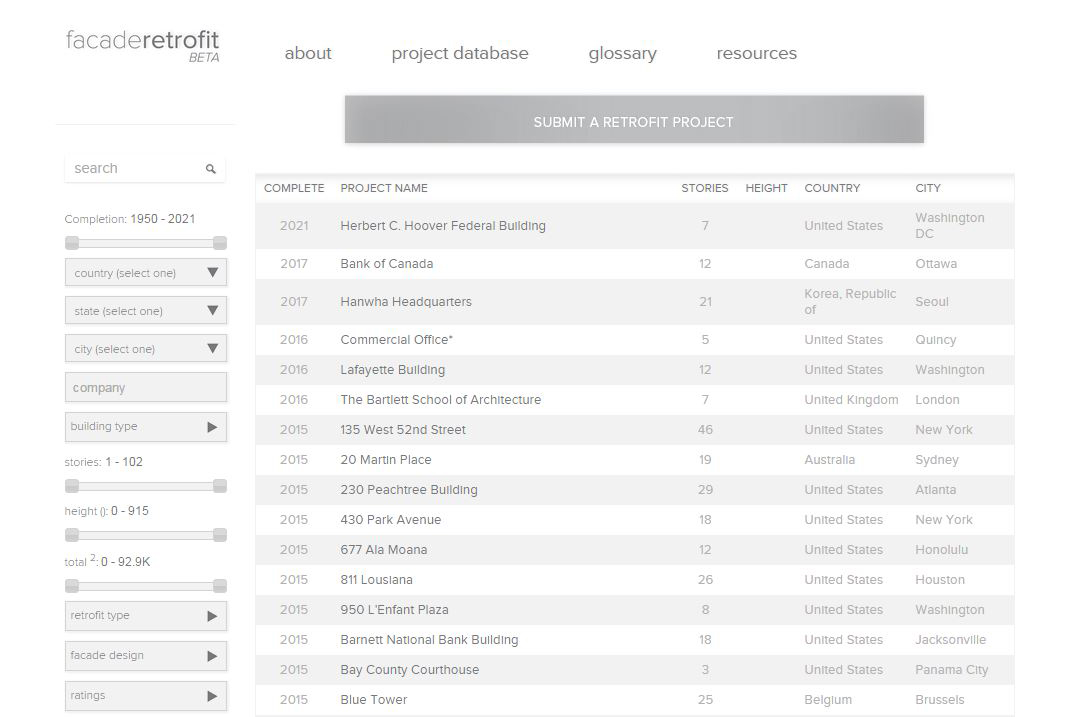The image size is (1075, 717).
Task: Open the about page
Action: pyautogui.click(x=307, y=53)
